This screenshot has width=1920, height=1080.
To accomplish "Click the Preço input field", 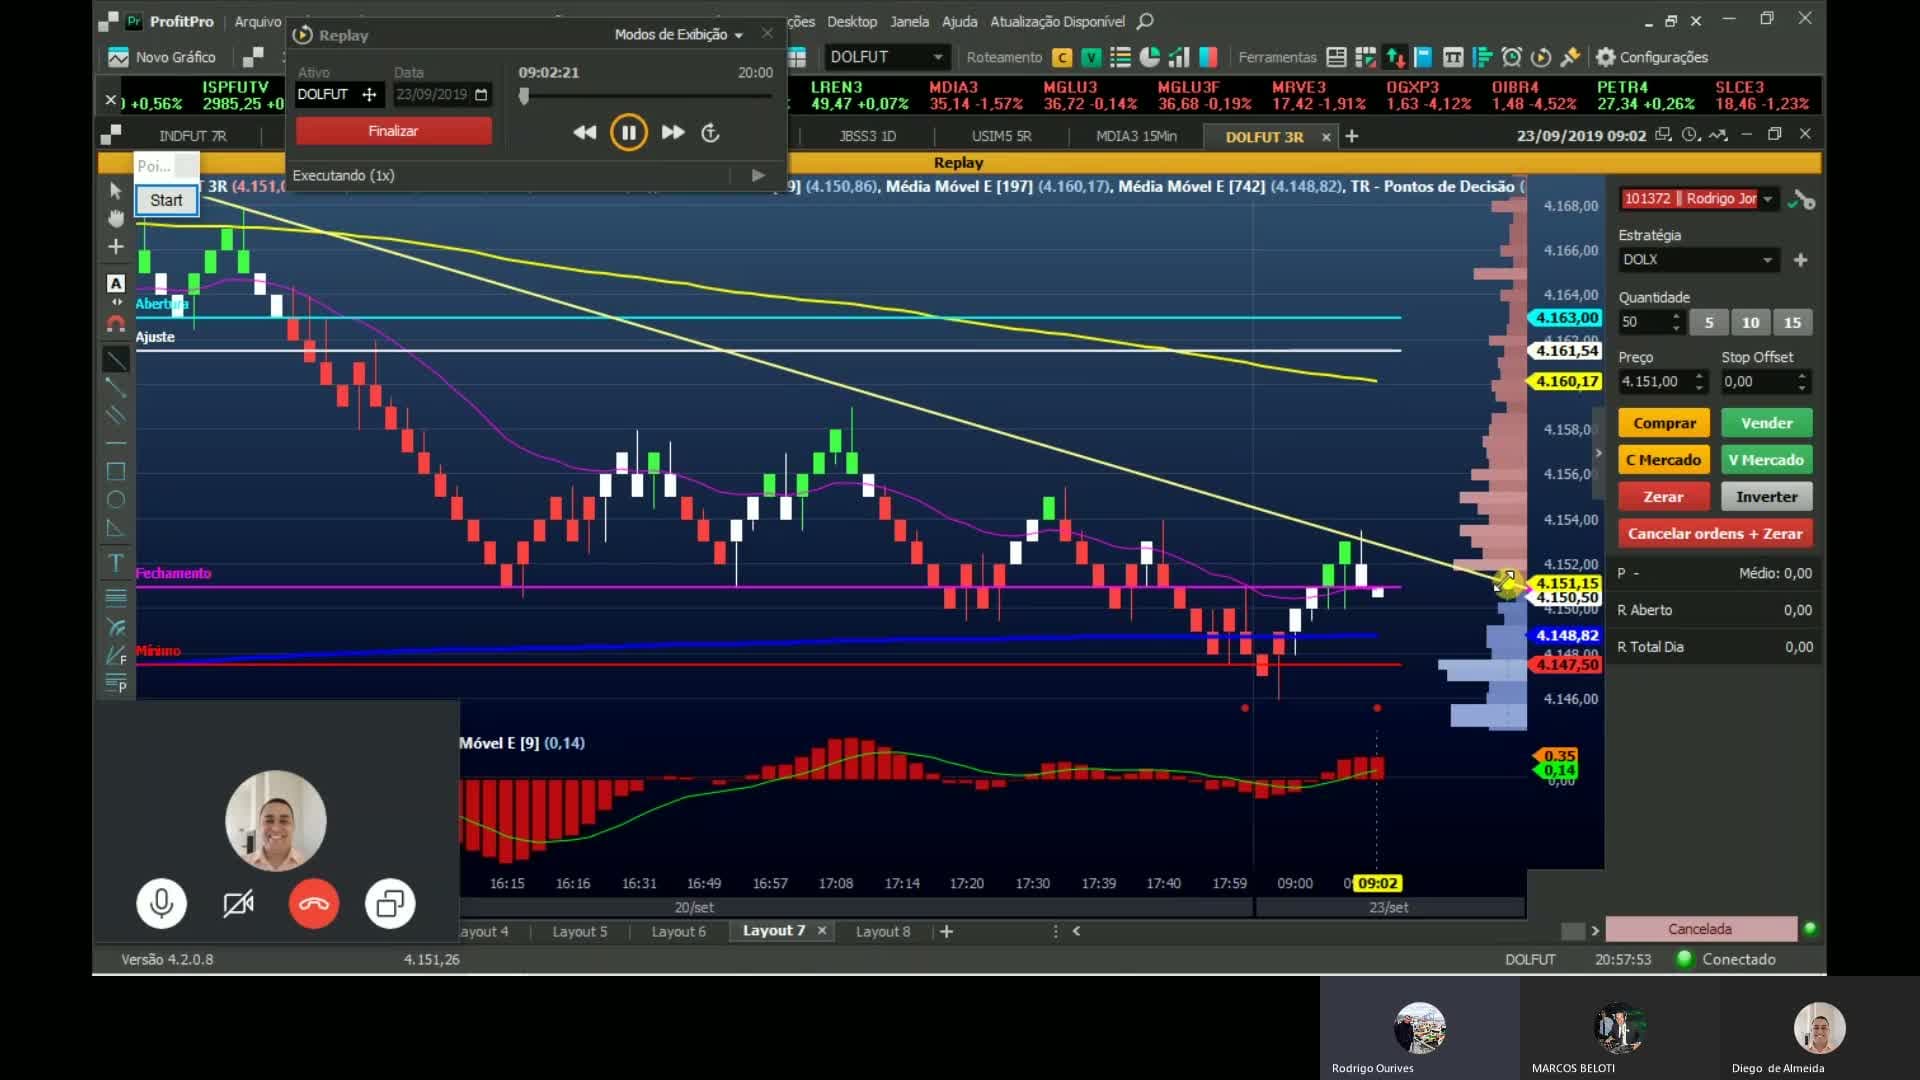I will 1655,382.
